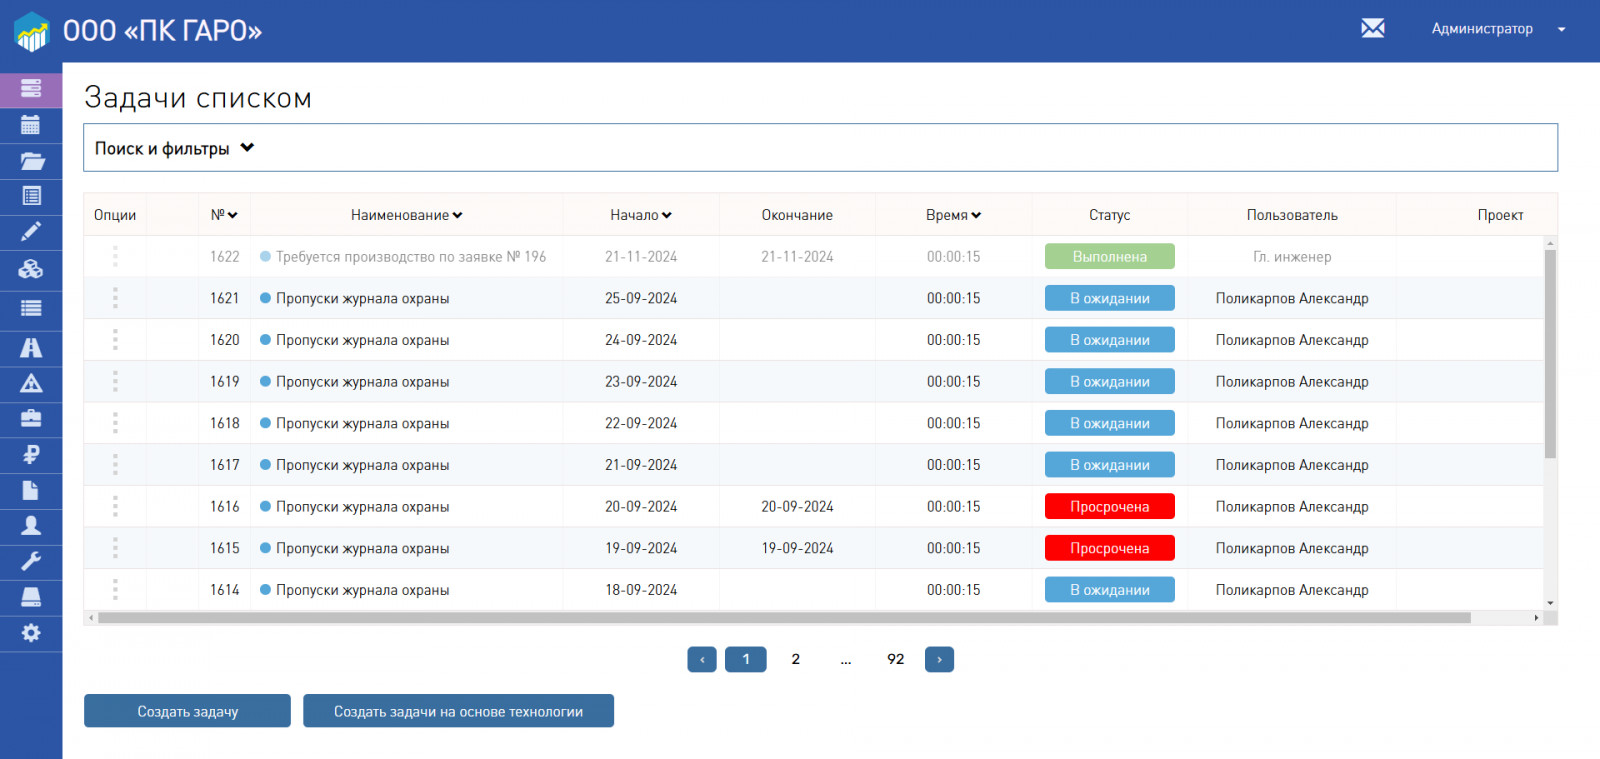This screenshot has width=1600, height=759.
Task: Open the wrench icon in sidebar
Action: 31,561
